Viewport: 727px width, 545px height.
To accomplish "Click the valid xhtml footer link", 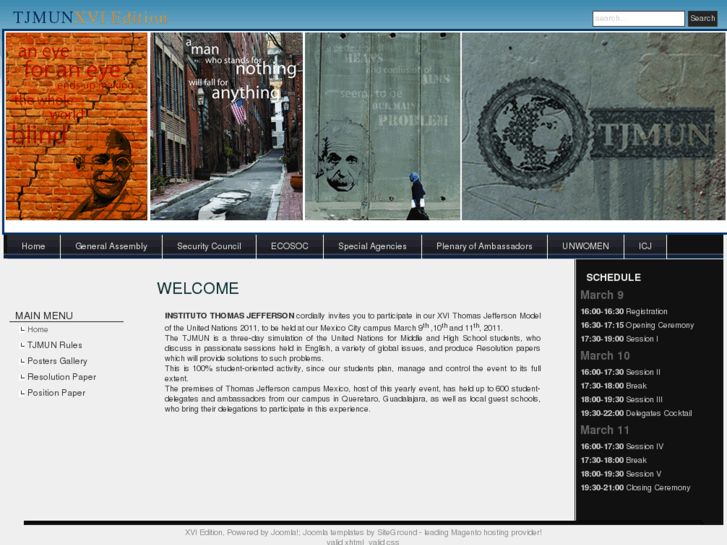I will click(x=345, y=542).
